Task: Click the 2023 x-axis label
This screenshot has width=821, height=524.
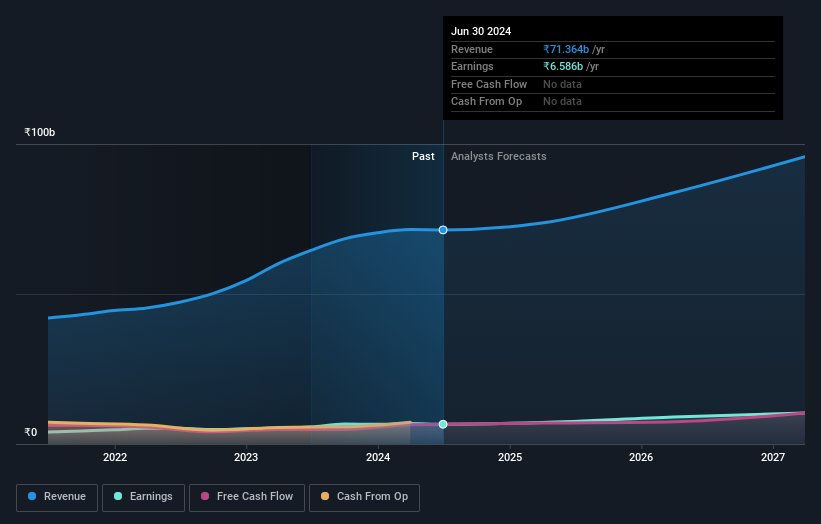Action: (246, 458)
